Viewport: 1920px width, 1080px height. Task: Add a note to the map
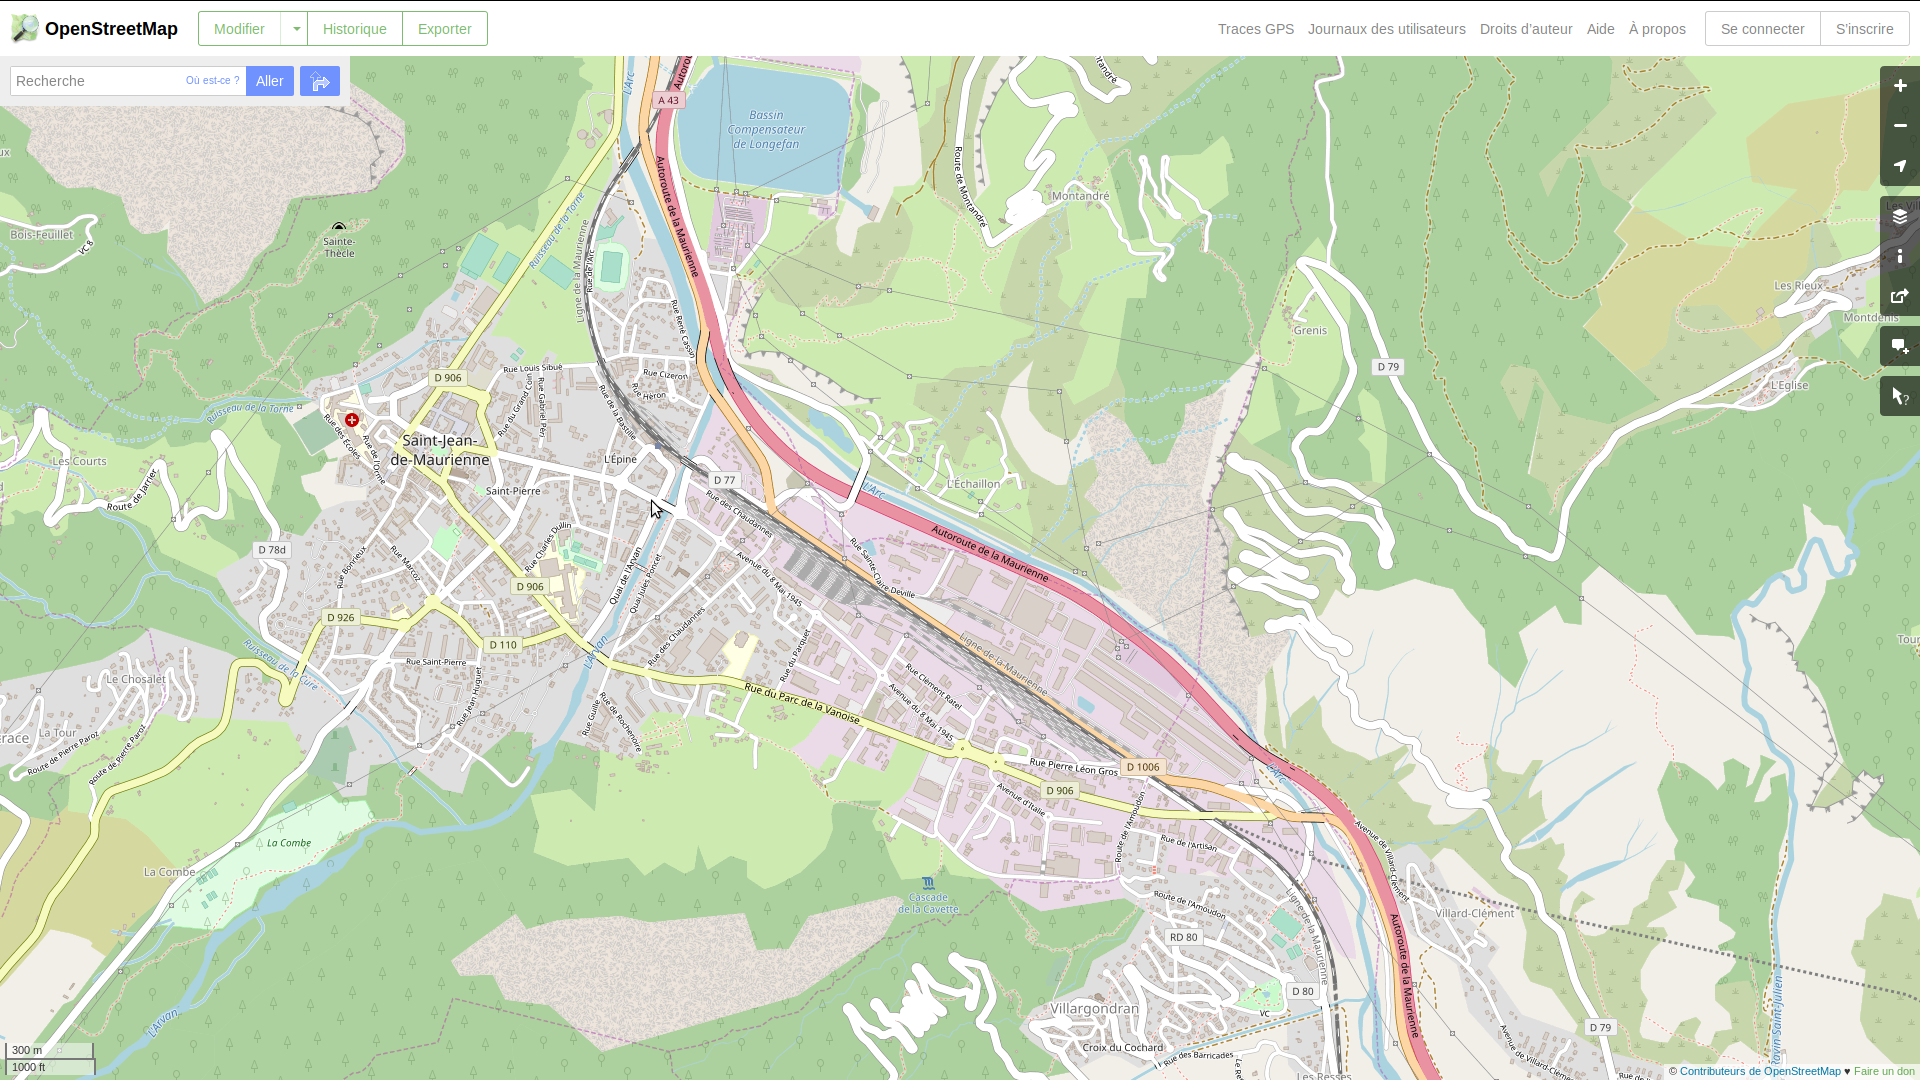click(x=1899, y=347)
